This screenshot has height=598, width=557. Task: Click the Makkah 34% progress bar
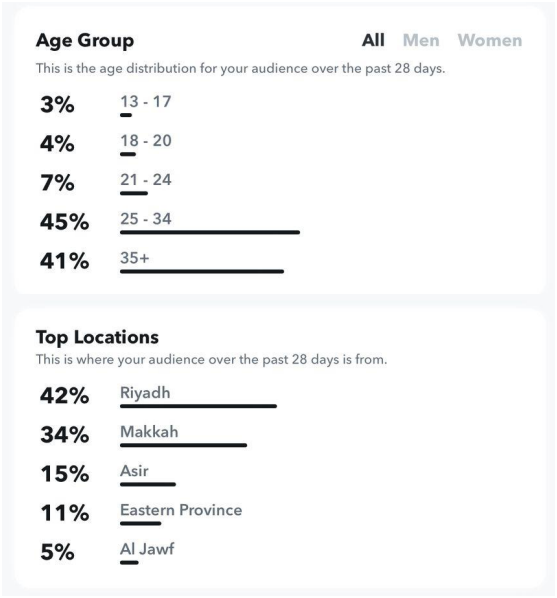184,445
